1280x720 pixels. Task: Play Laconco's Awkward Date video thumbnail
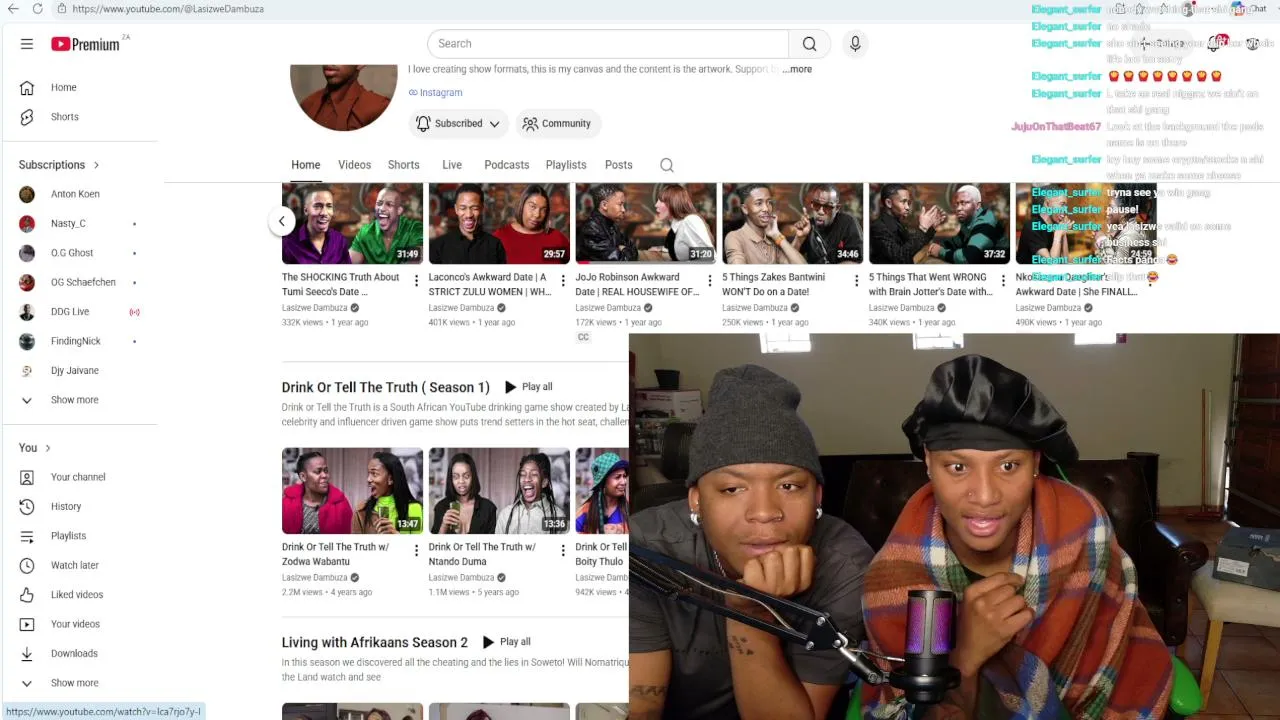coord(499,223)
